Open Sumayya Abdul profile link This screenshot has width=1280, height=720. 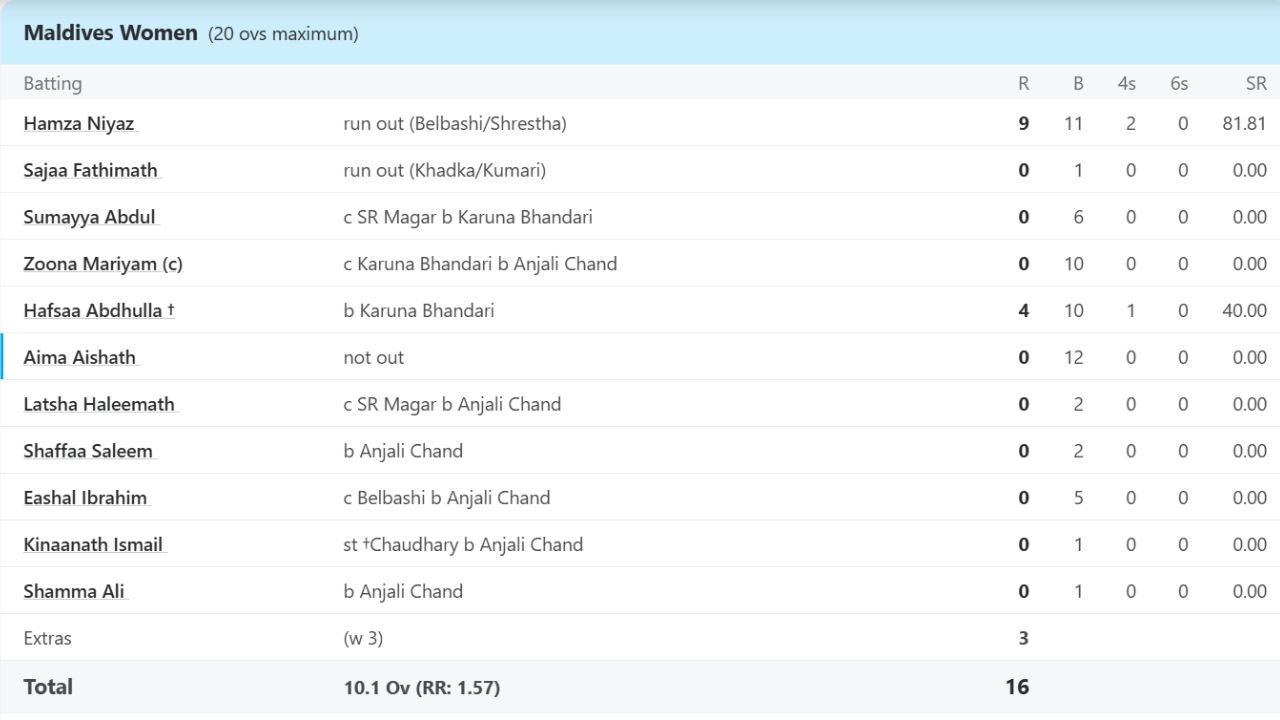[89, 218]
